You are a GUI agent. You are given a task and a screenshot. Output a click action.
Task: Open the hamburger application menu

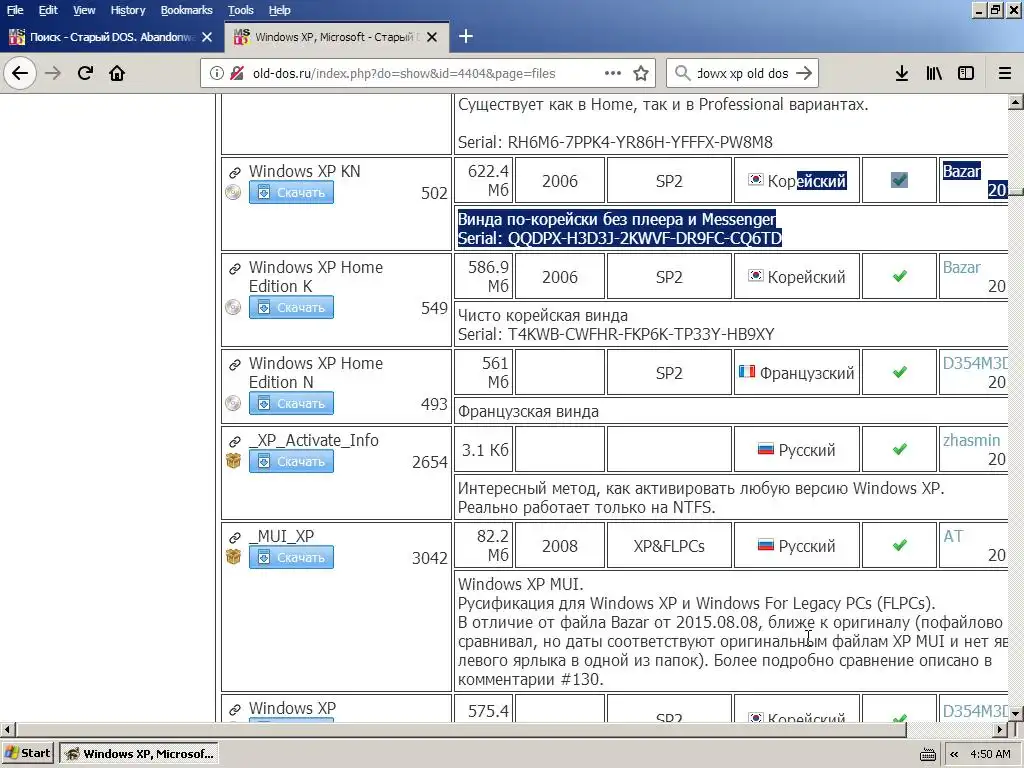coord(1004,73)
